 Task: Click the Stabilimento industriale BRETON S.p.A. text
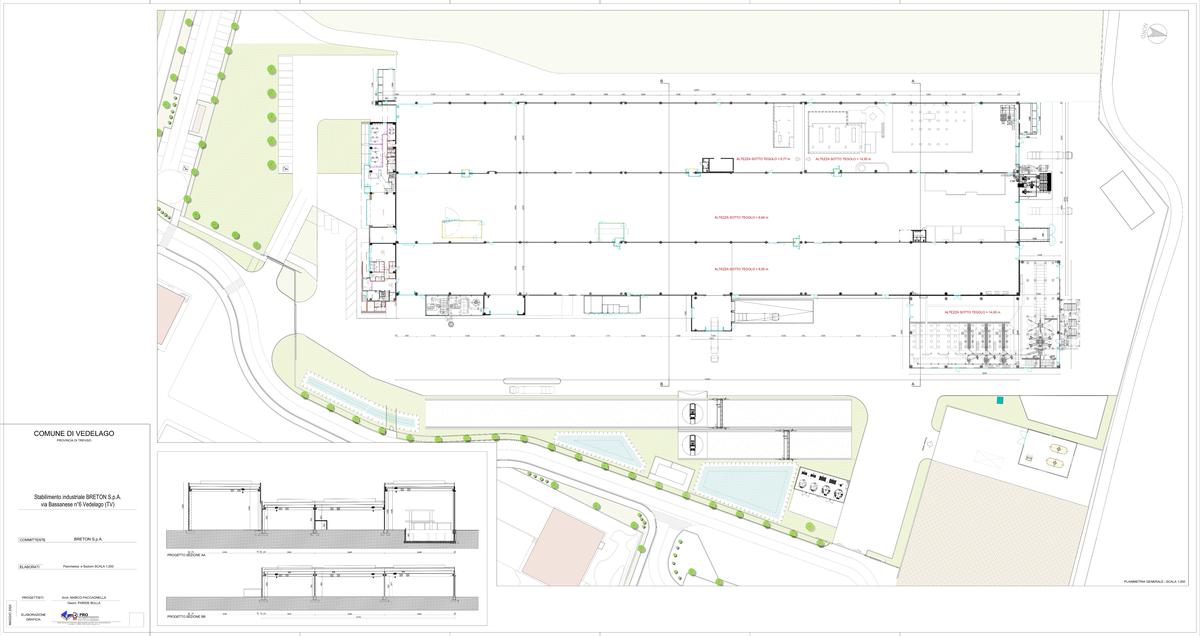[78, 498]
